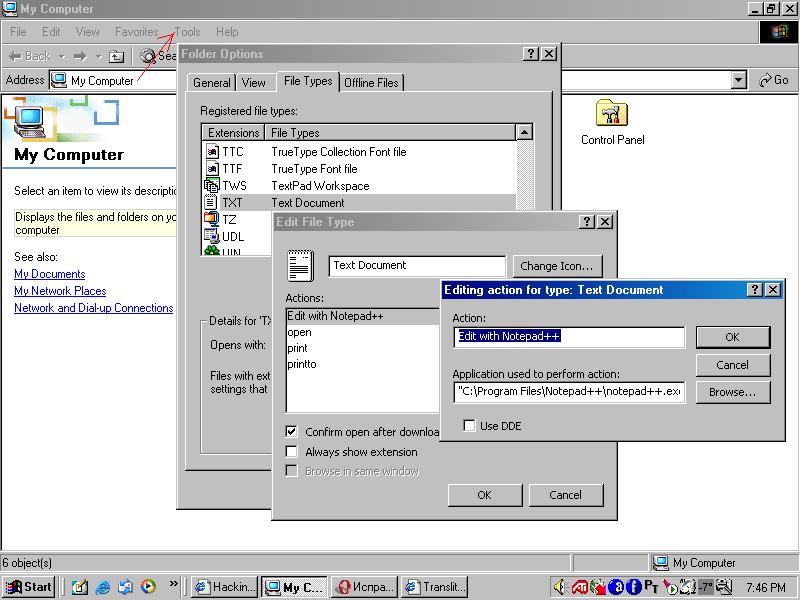The height and width of the screenshot is (600, 800).
Task: Click the temperature -7° tray icon
Action: (706, 587)
